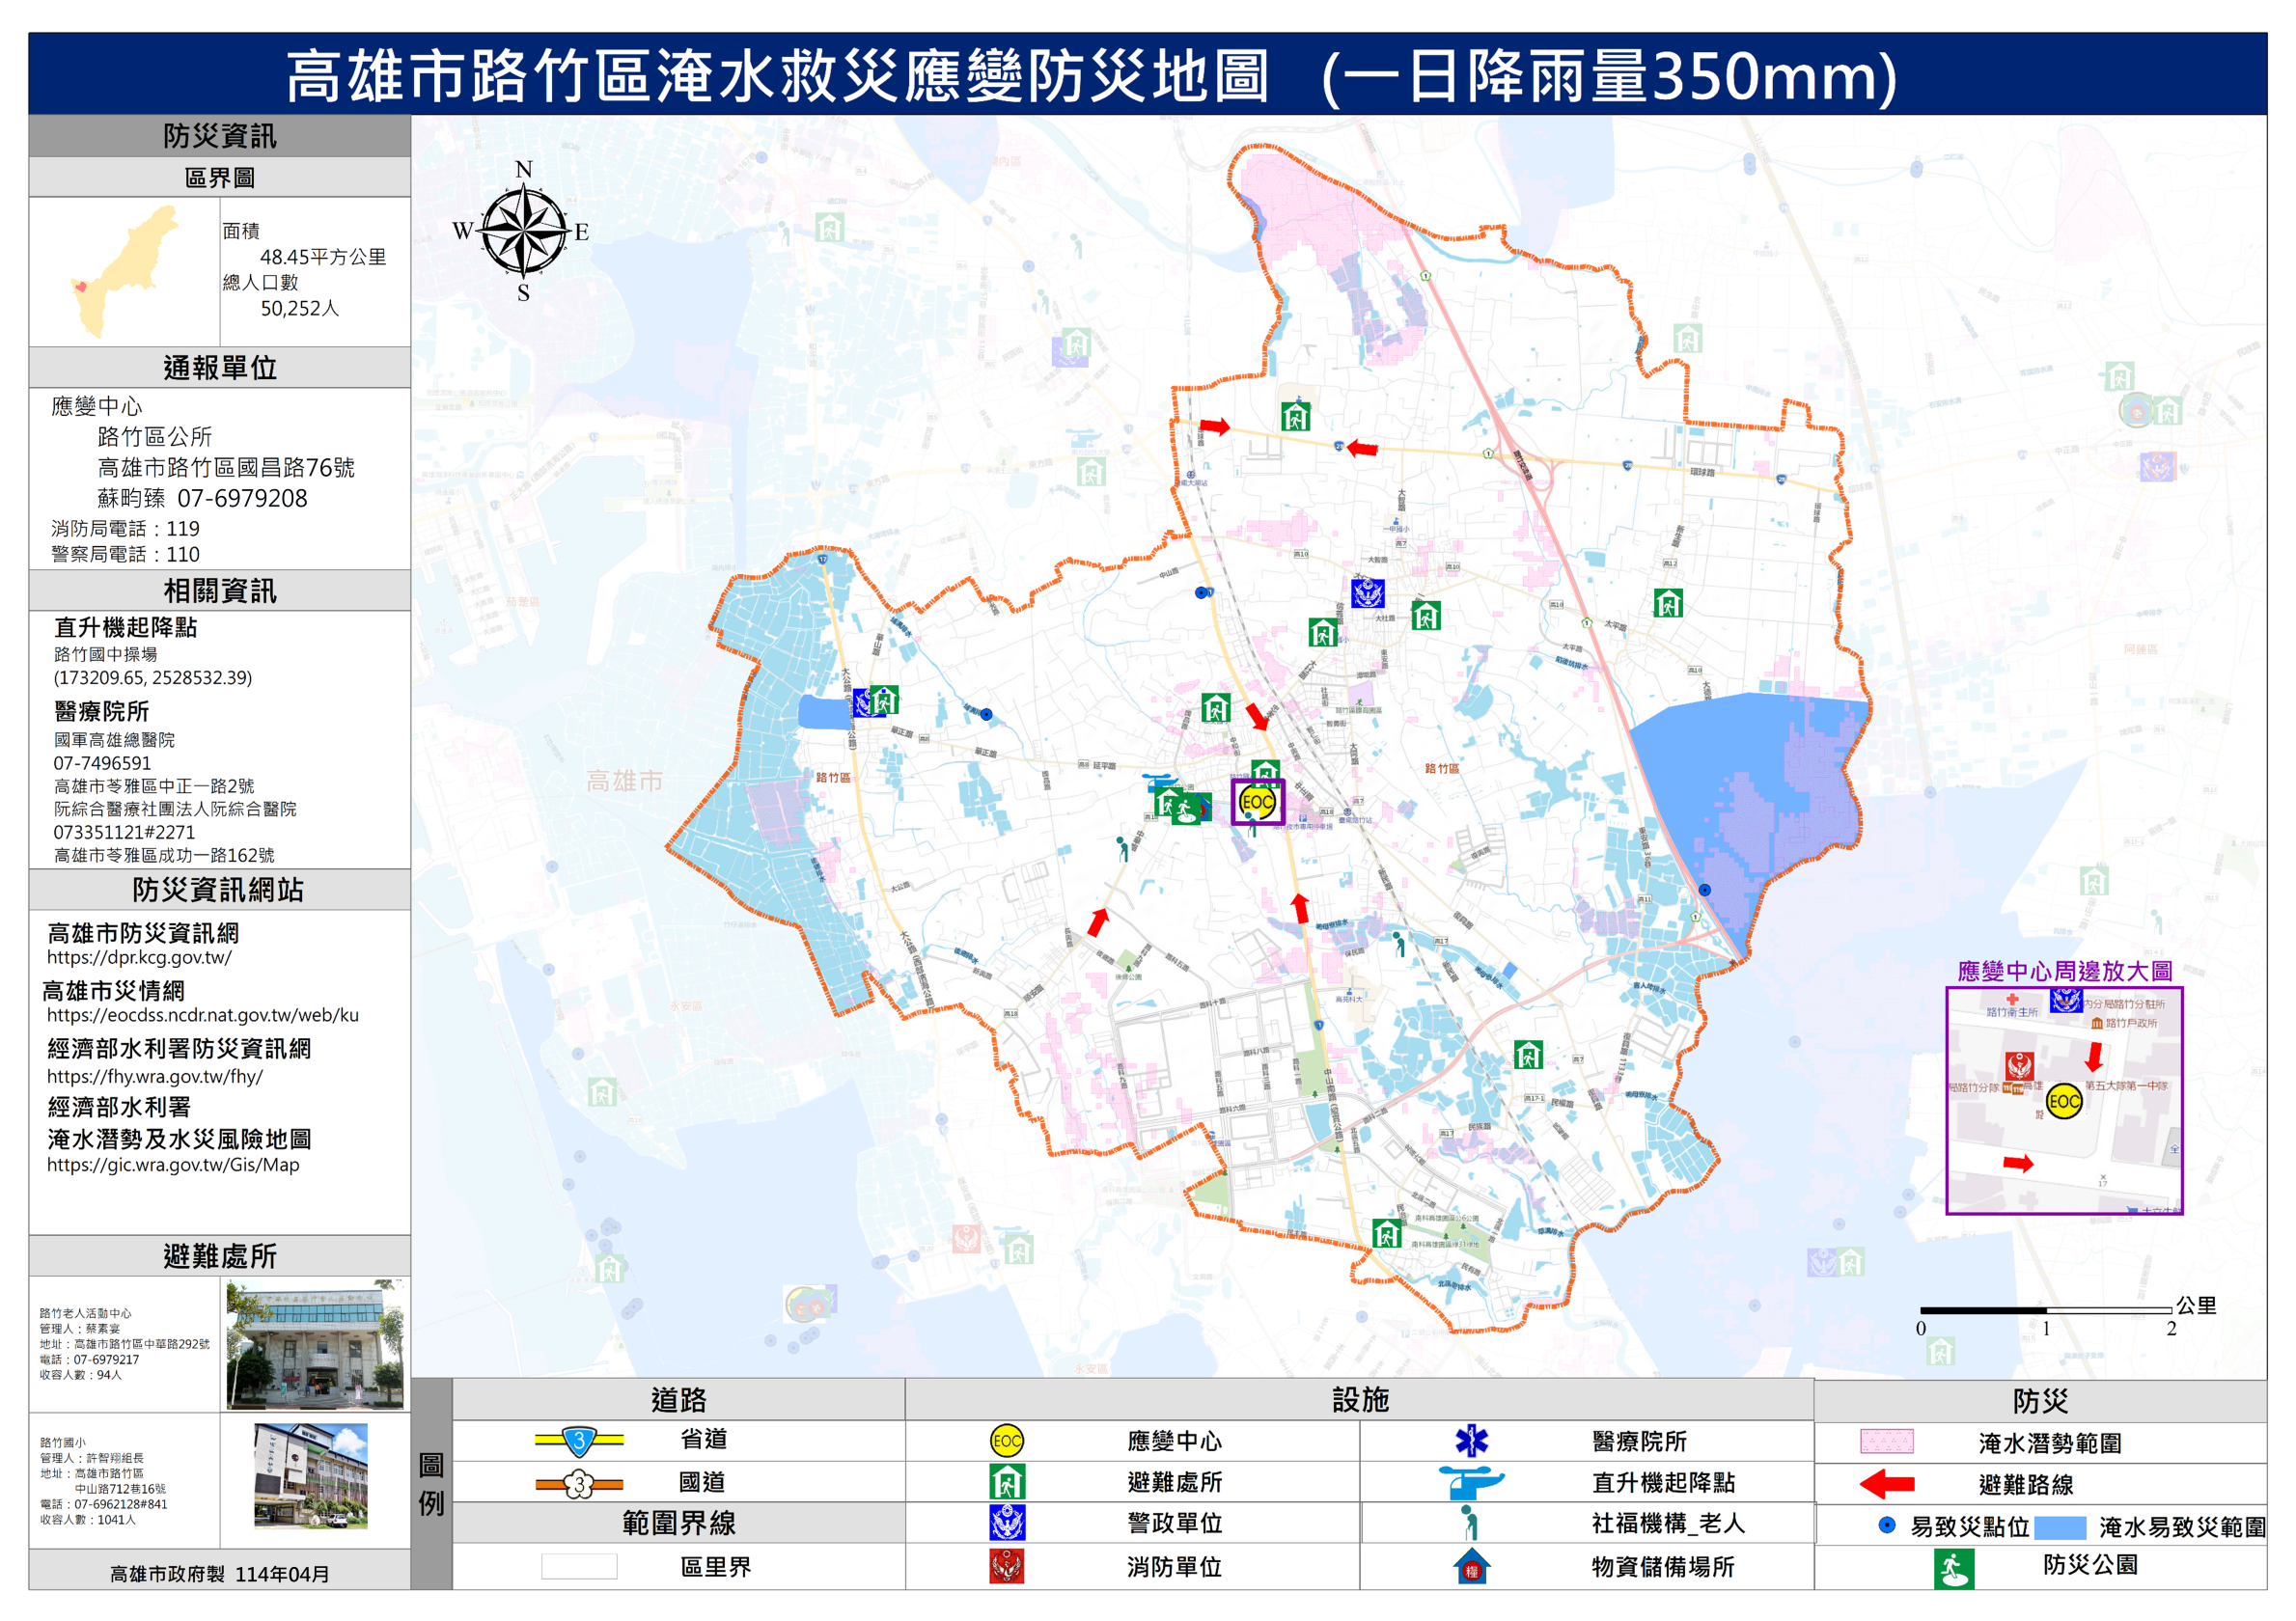
Task: Click the red fire department legend icon
Action: pyautogui.click(x=1006, y=1566)
